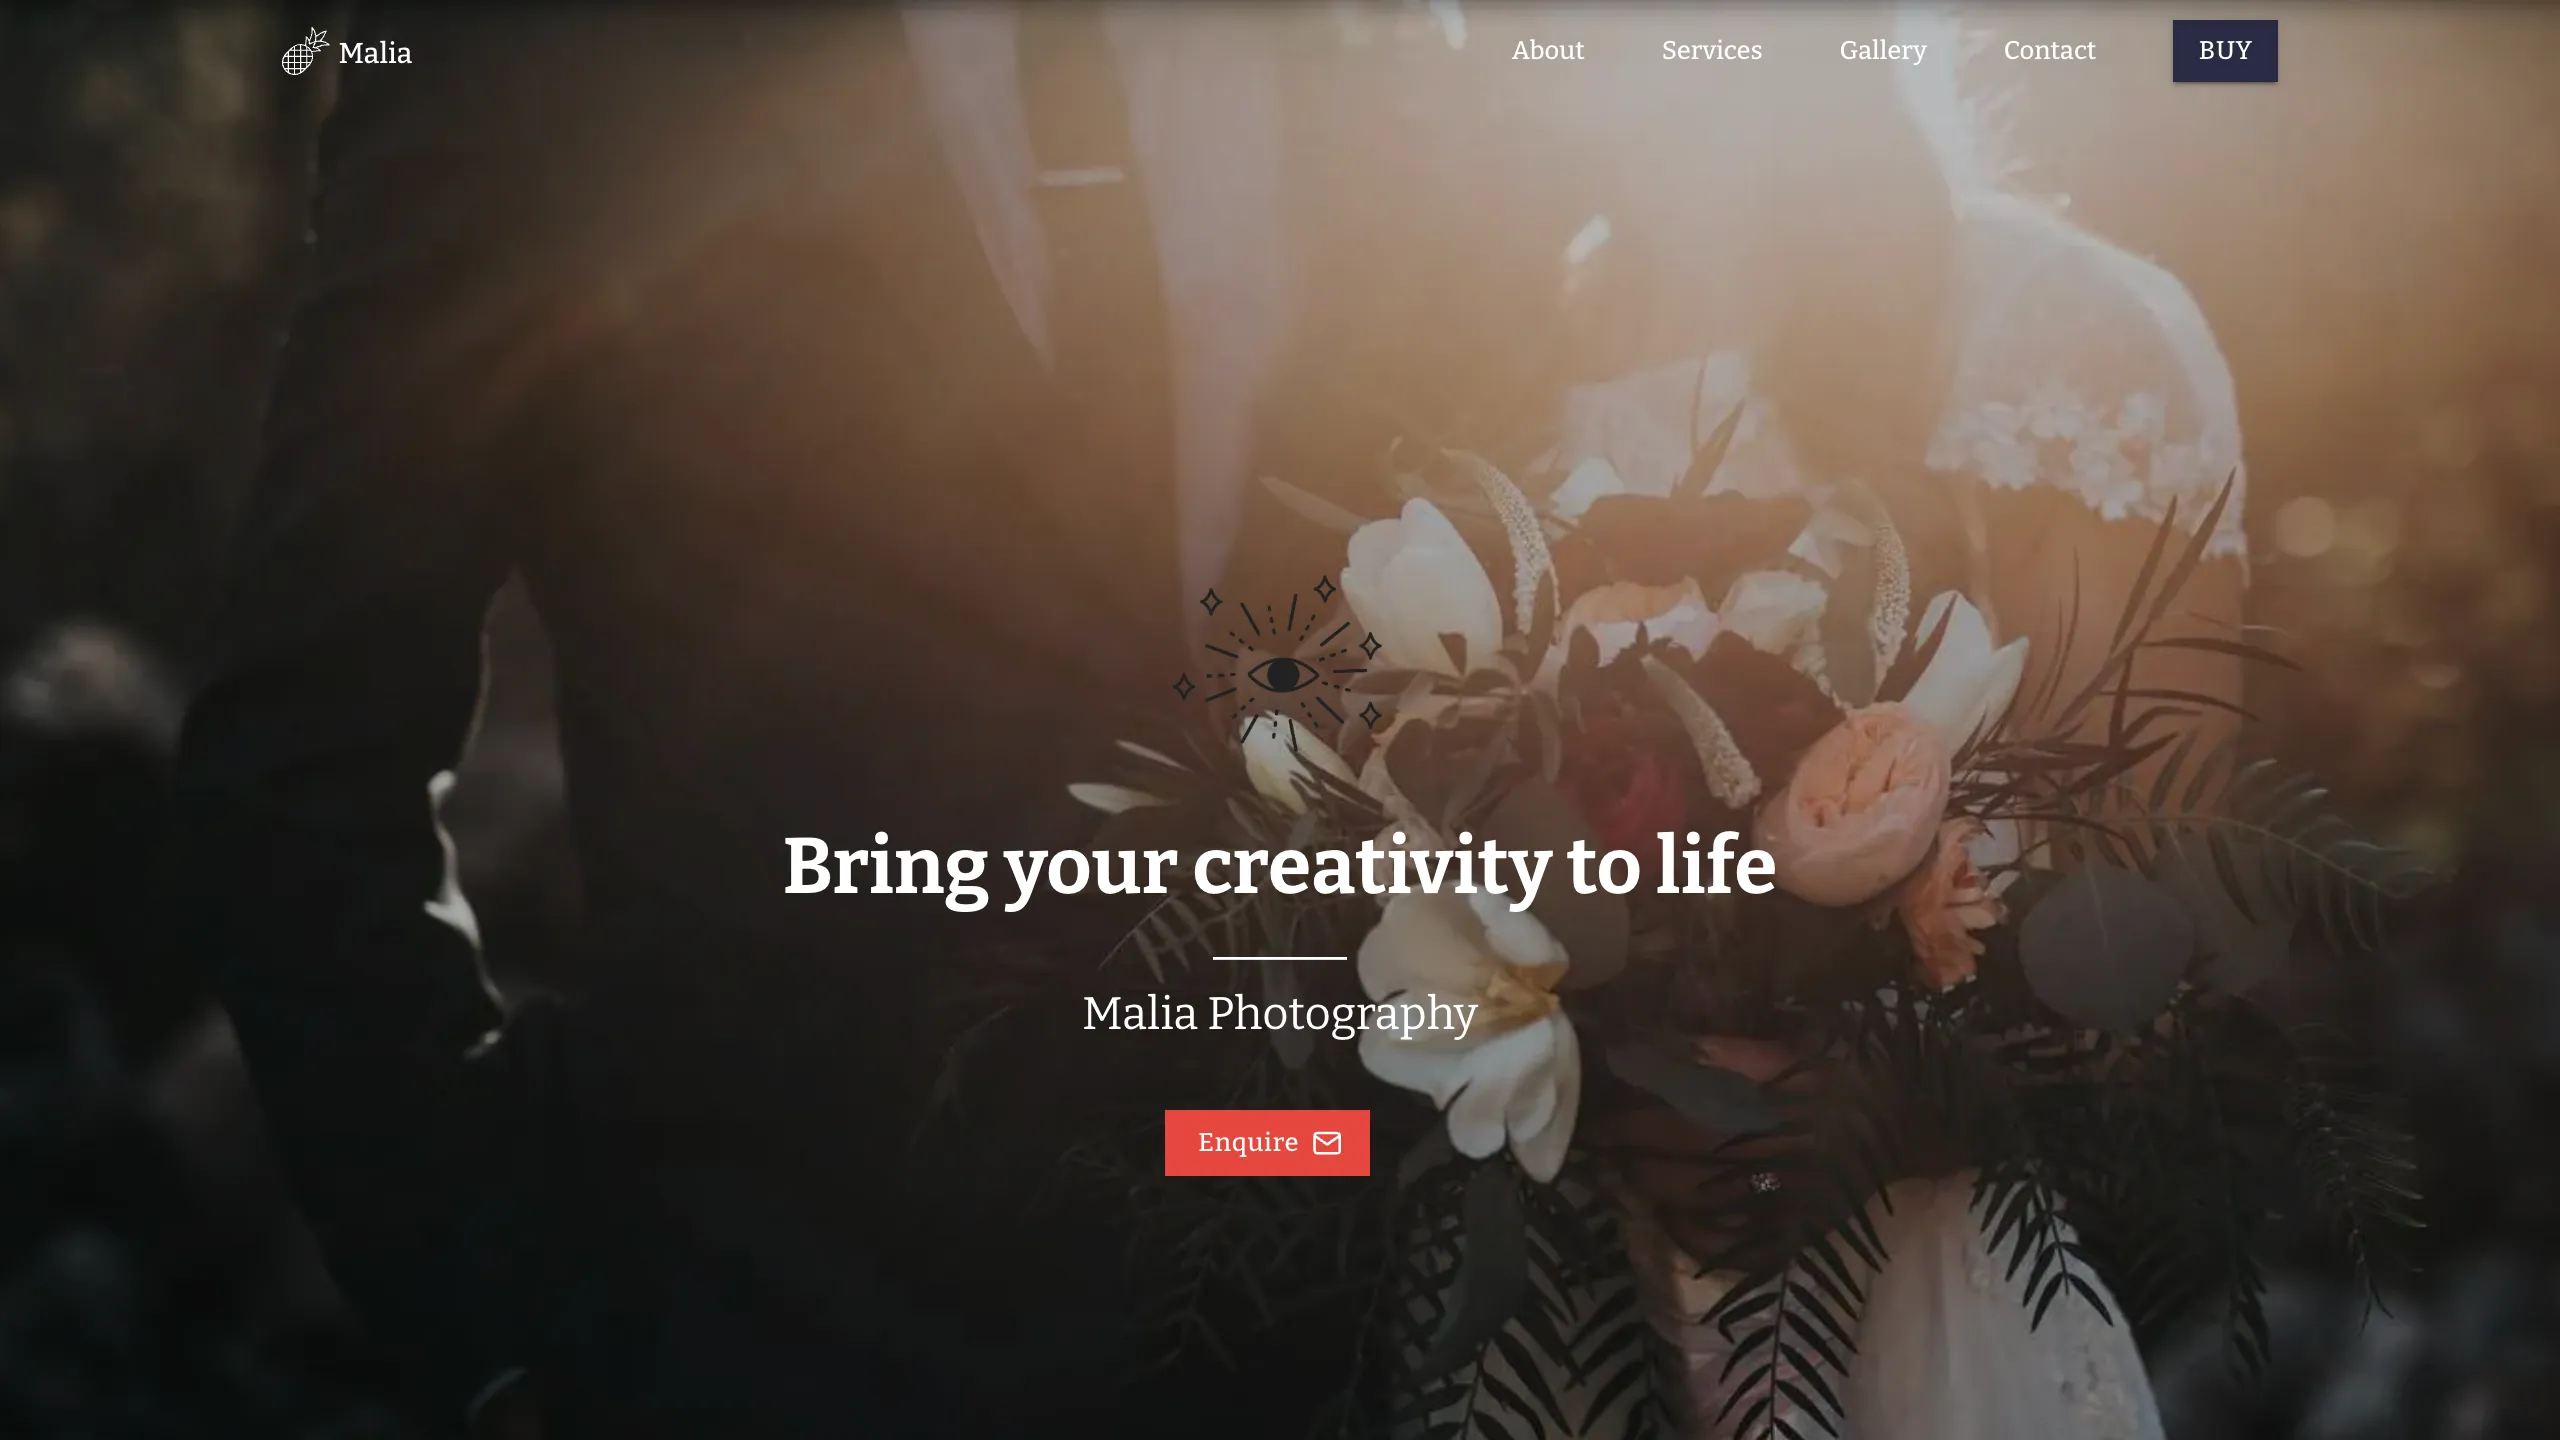The width and height of the screenshot is (2560, 1440).
Task: Click the Bring your creativity to life headline
Action: pyautogui.click(x=1279, y=867)
